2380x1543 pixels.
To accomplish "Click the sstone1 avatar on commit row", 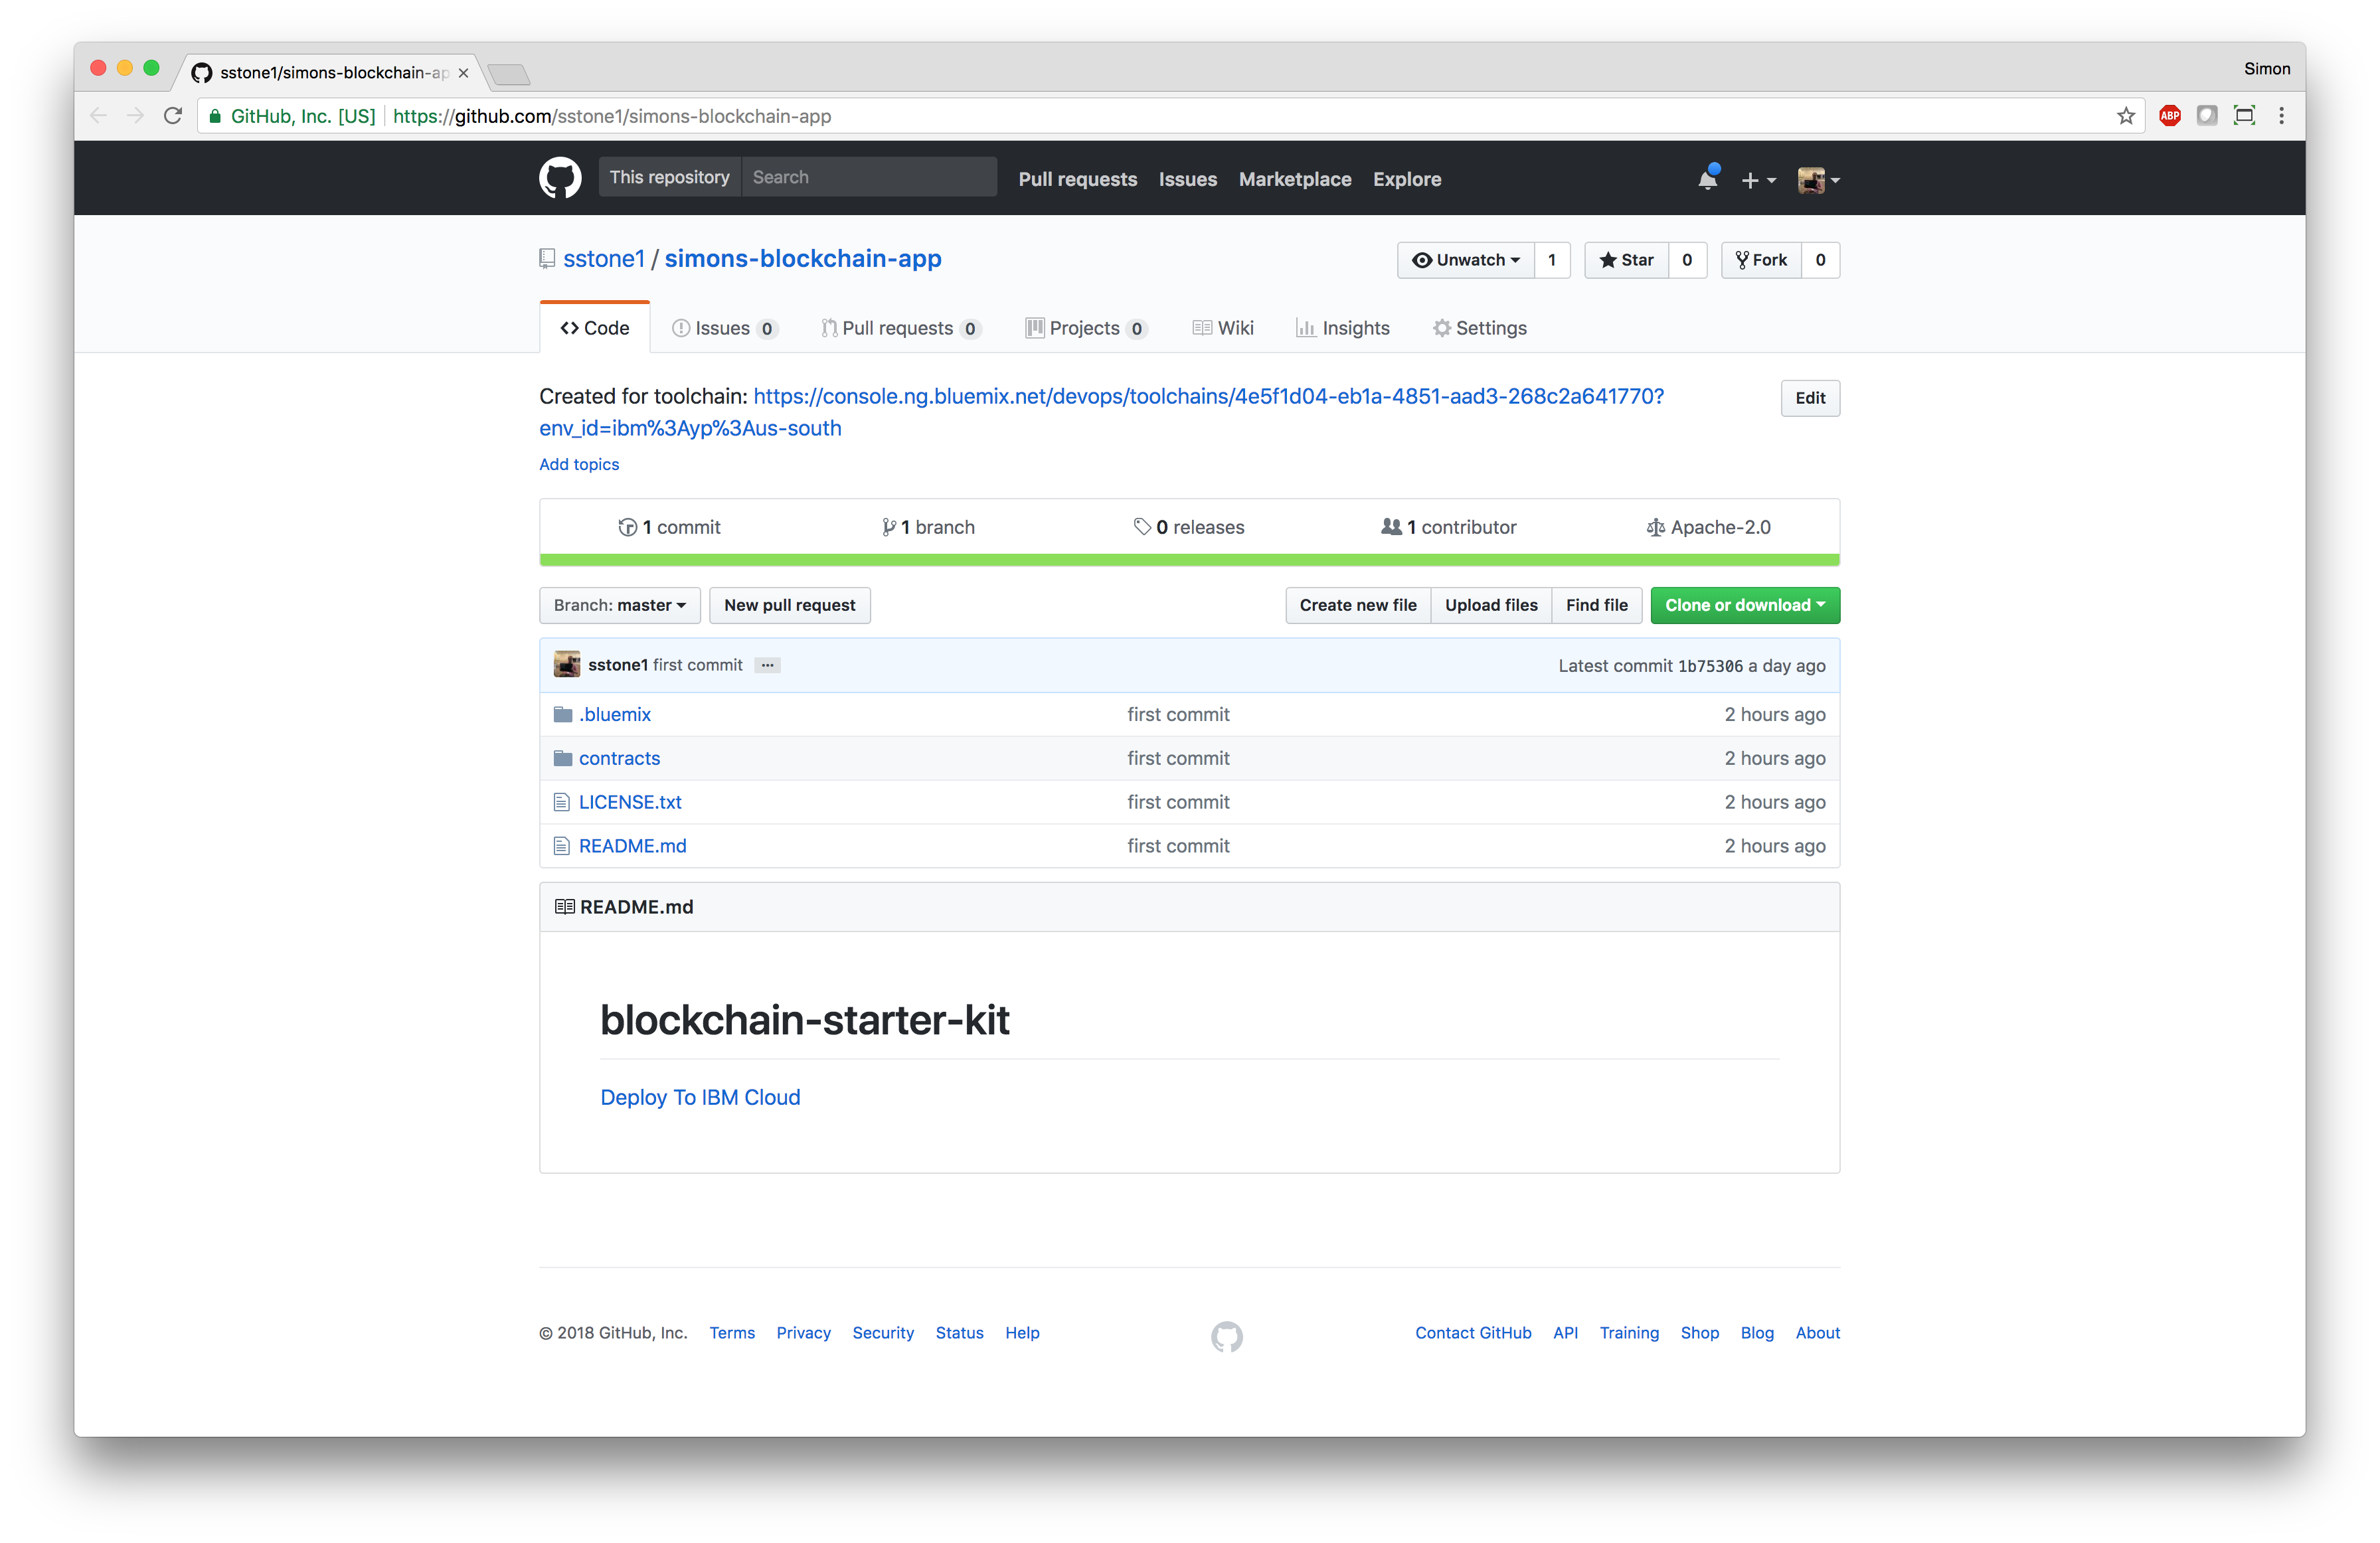I will (x=567, y=665).
